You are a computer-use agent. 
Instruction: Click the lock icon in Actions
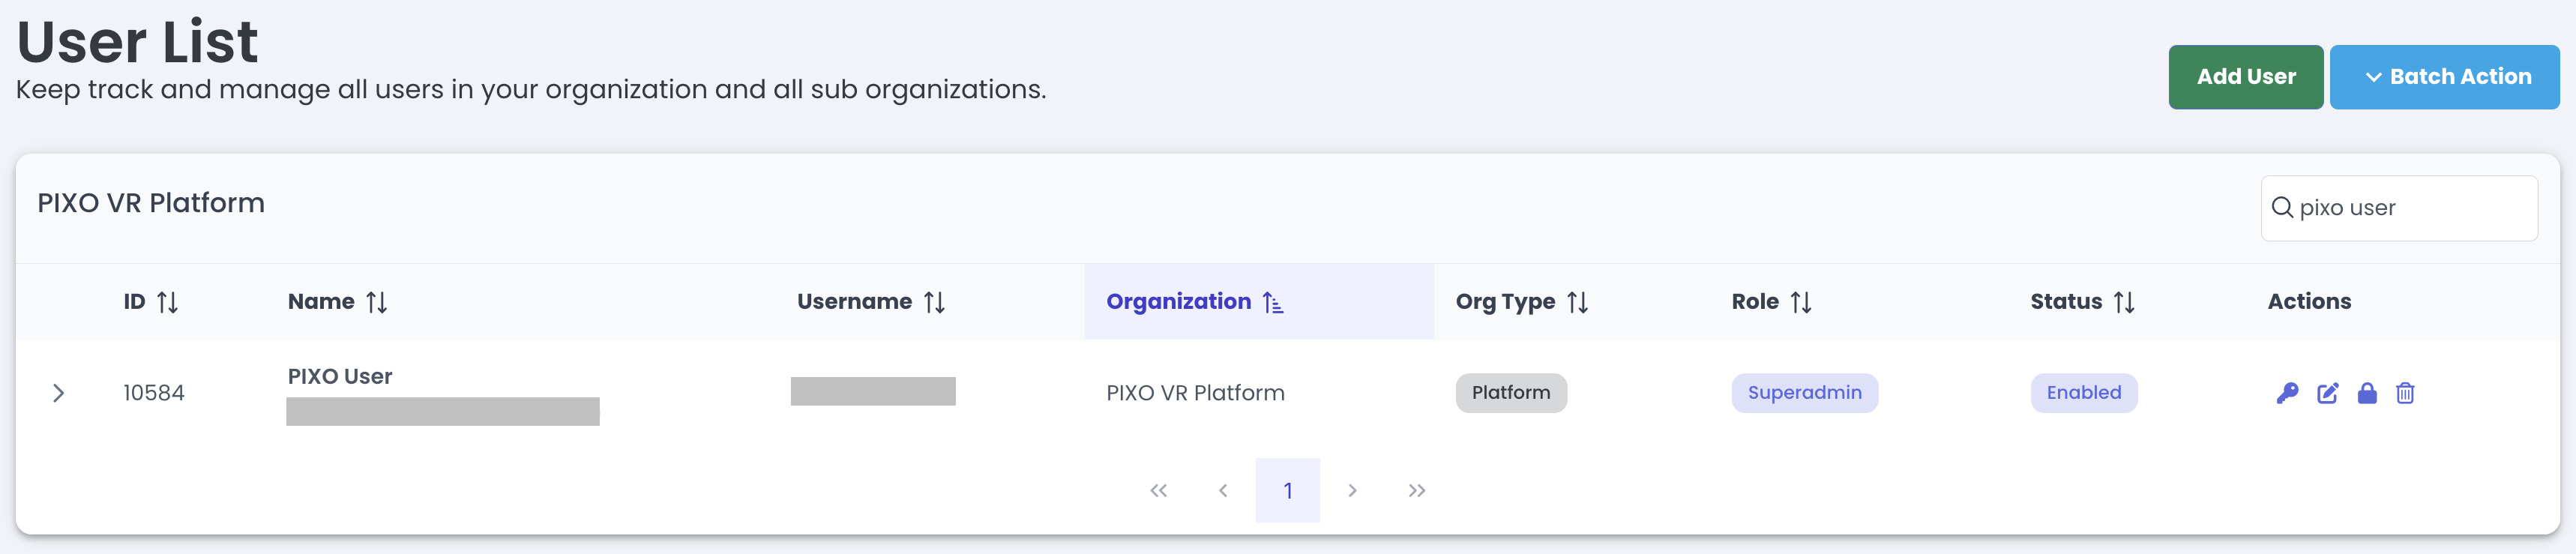(2366, 393)
